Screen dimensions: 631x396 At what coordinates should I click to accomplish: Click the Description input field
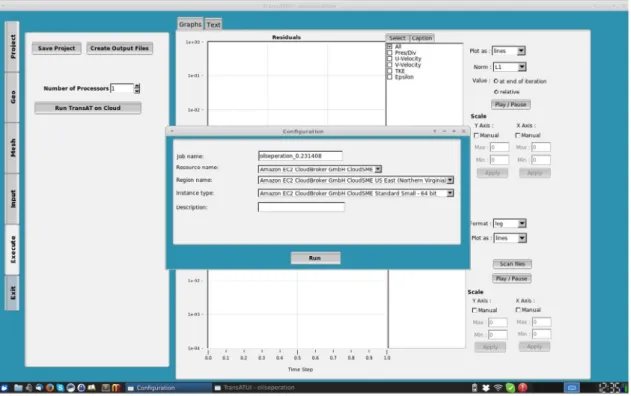(x=301, y=207)
